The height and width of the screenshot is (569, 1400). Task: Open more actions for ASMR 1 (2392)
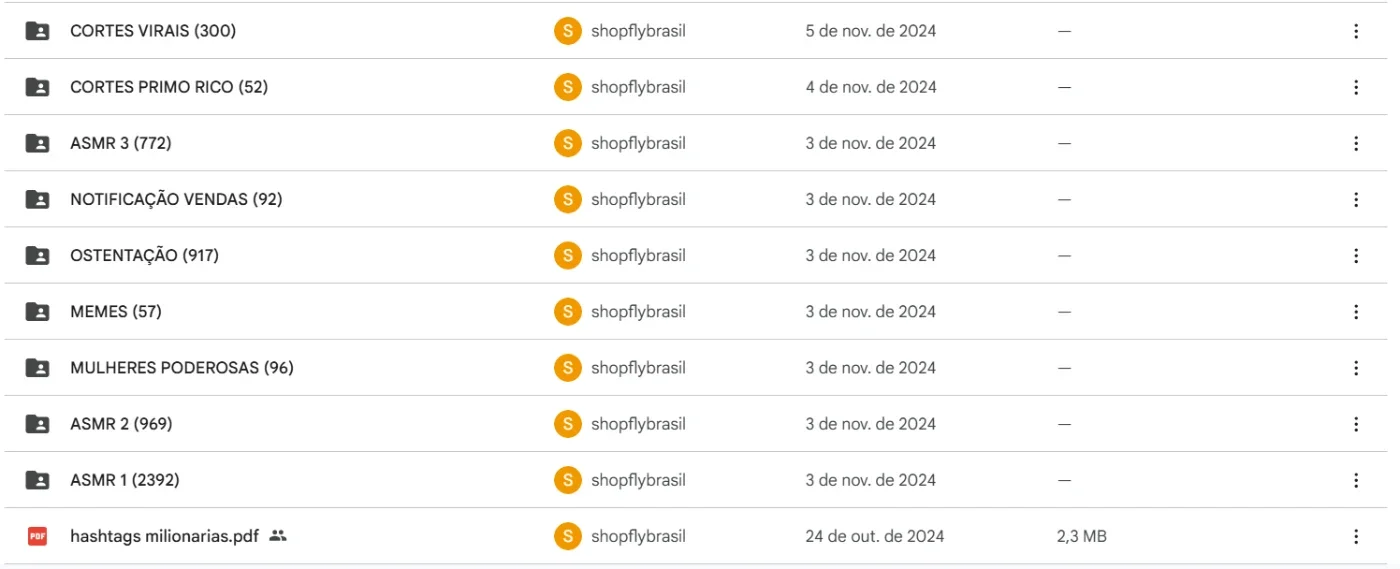click(1356, 480)
